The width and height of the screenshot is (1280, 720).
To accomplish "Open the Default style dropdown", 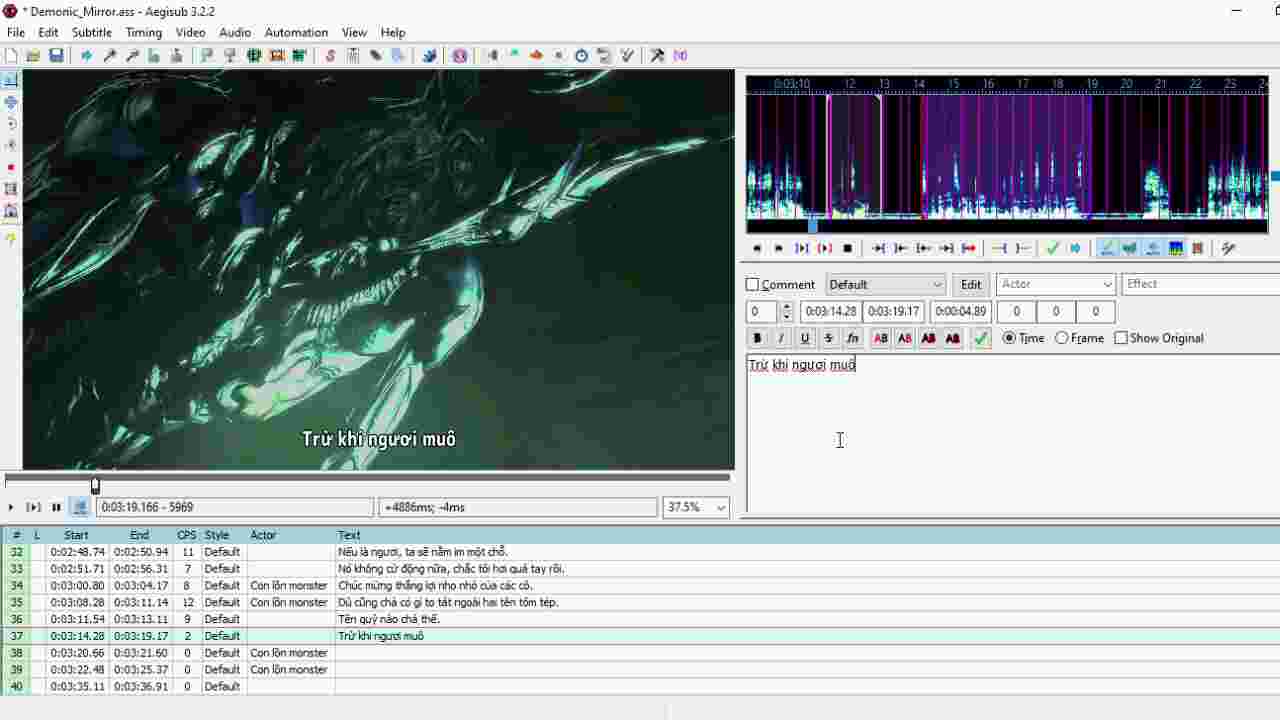I will click(886, 285).
